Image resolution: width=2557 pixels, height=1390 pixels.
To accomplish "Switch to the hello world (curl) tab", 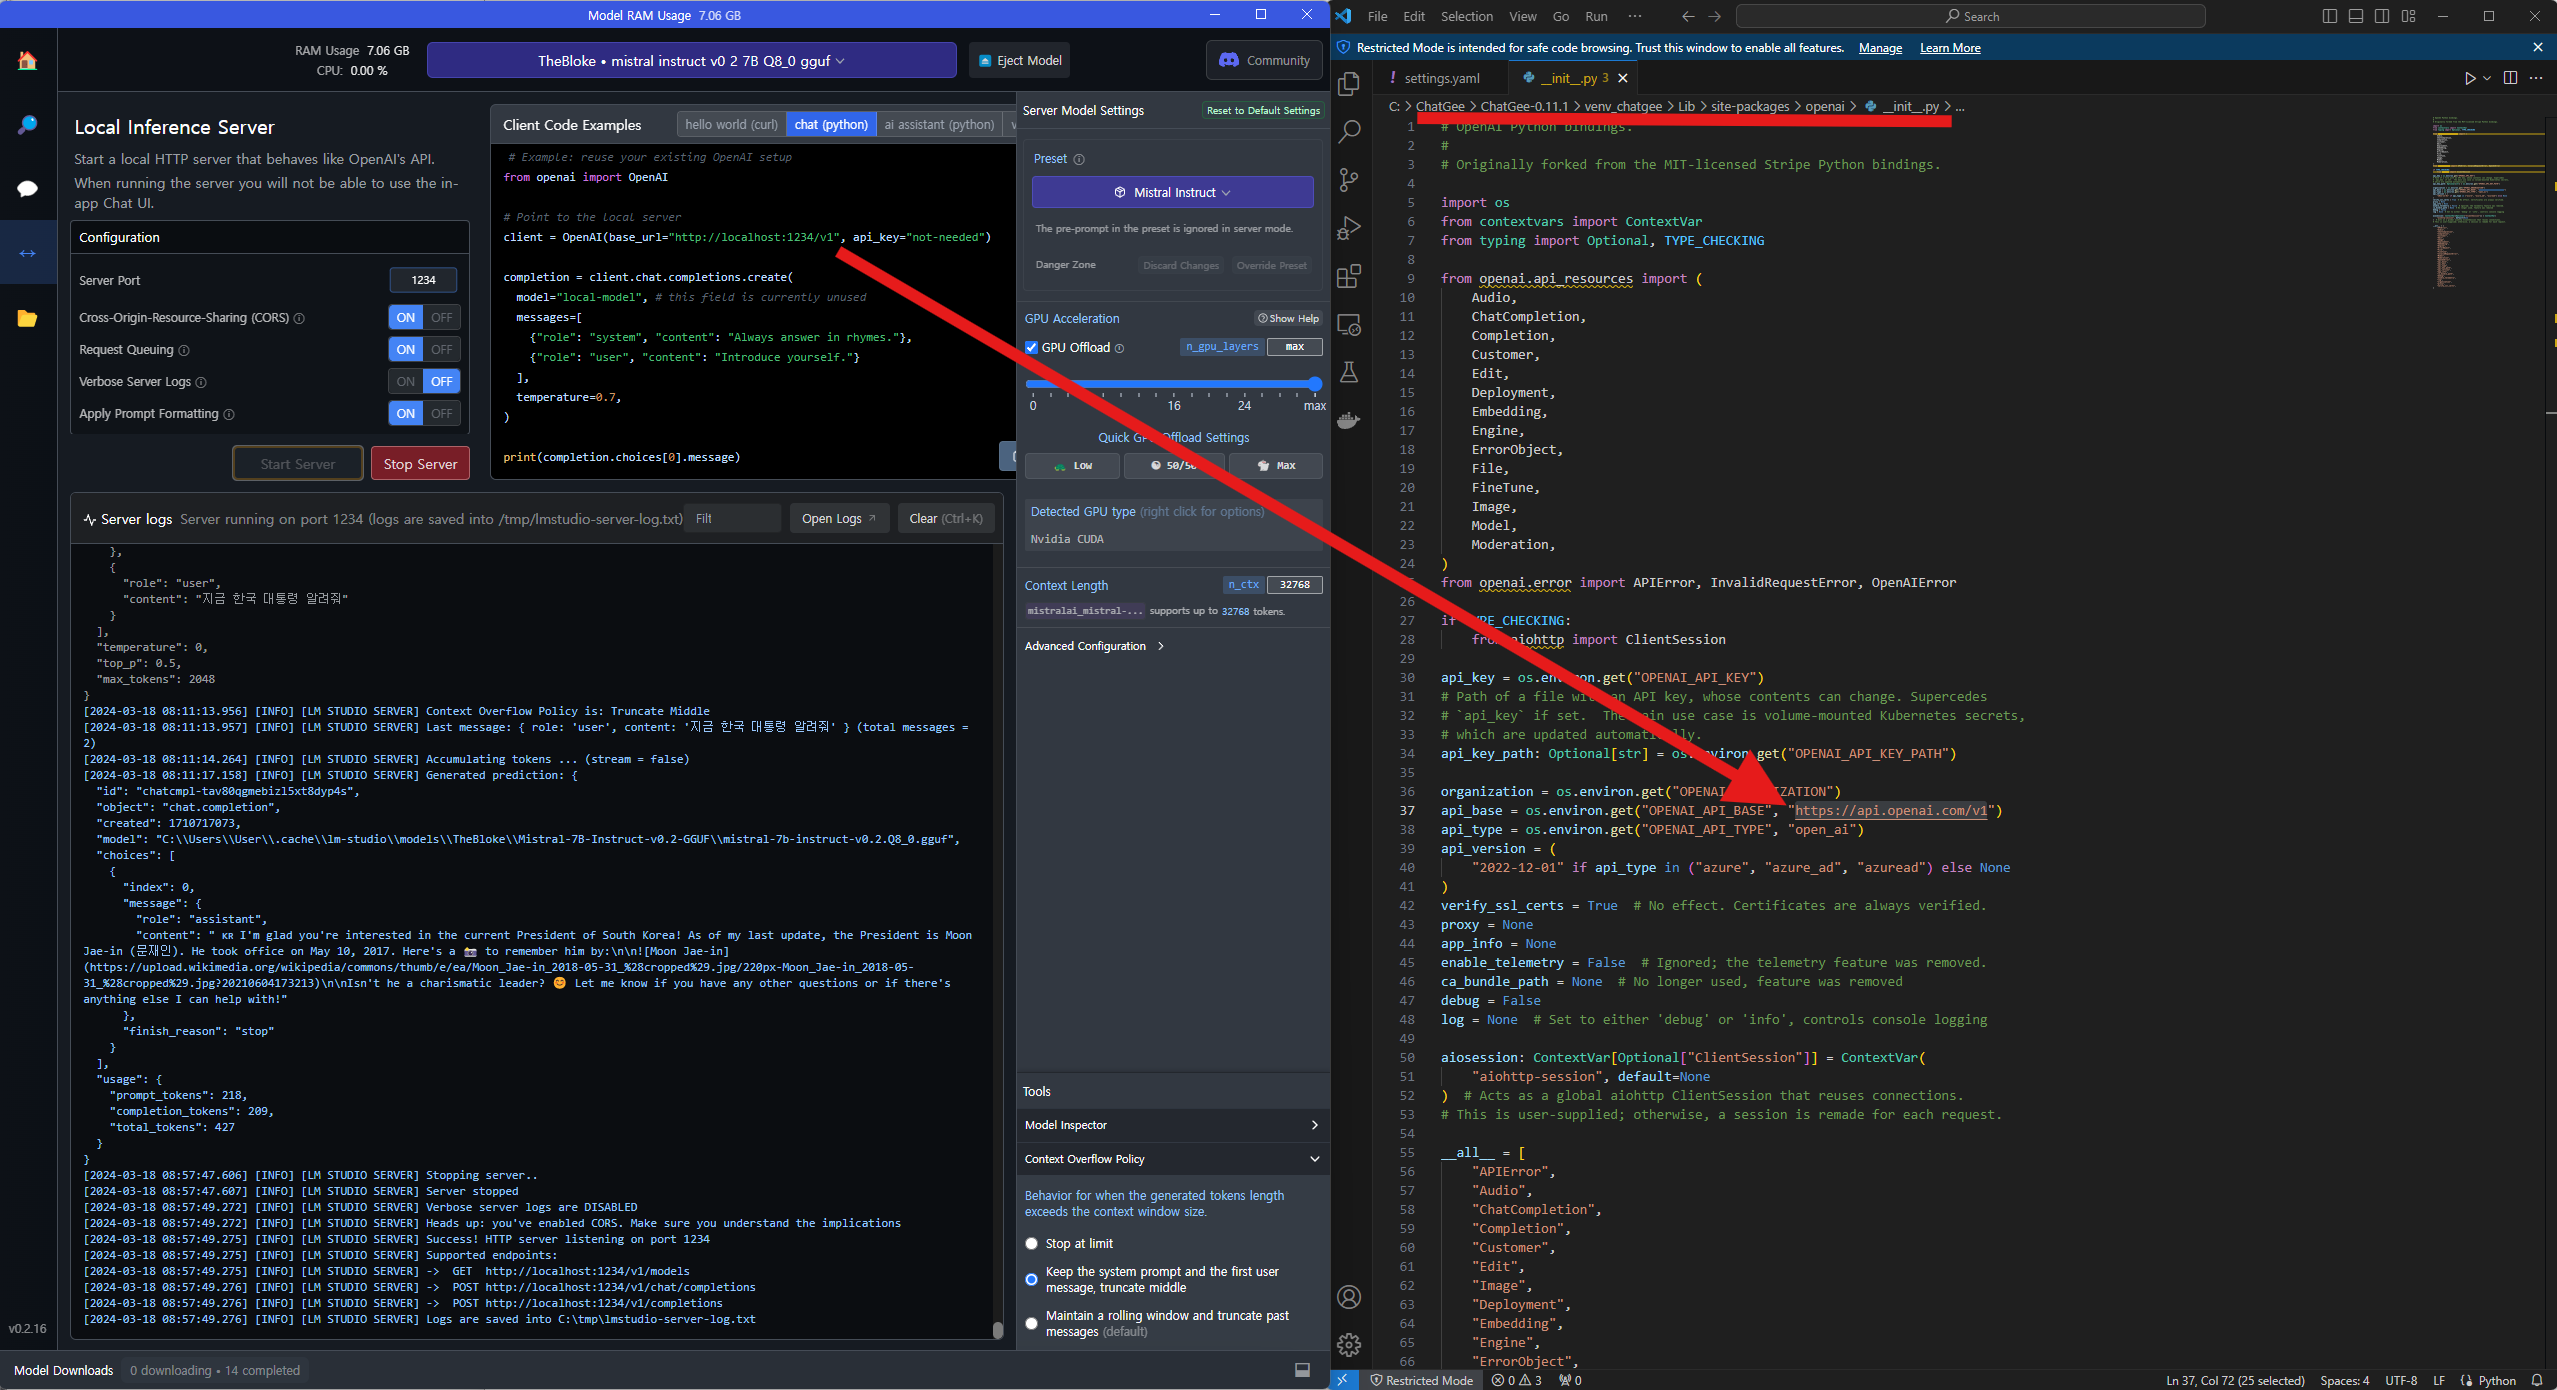I will (x=731, y=125).
